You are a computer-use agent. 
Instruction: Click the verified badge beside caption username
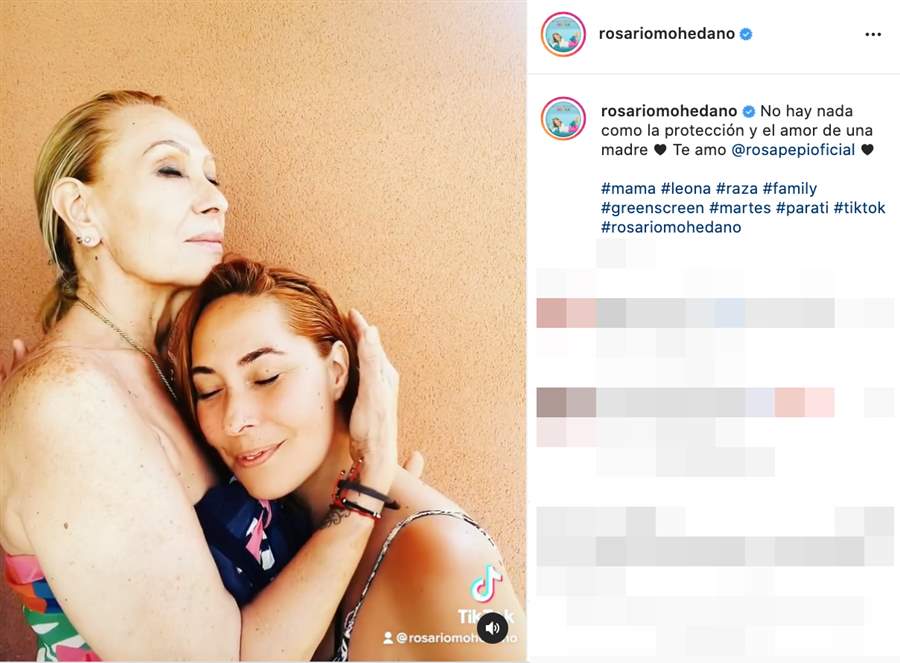tap(748, 111)
